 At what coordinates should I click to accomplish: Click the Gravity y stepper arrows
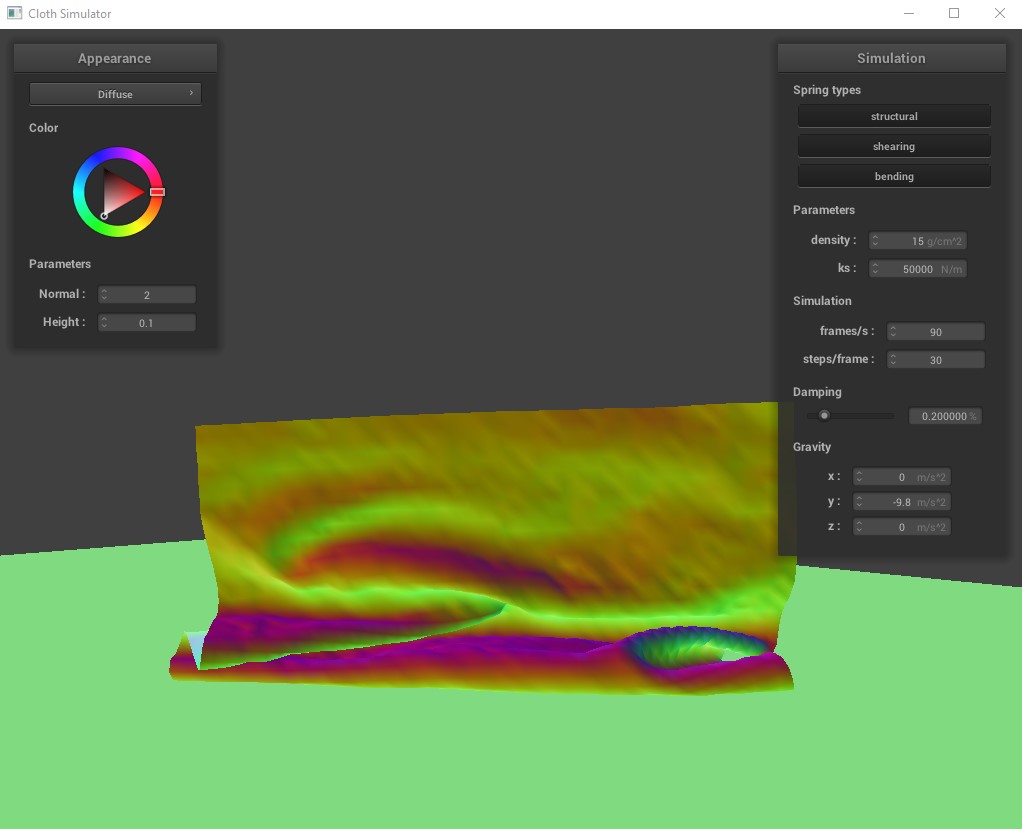859,502
